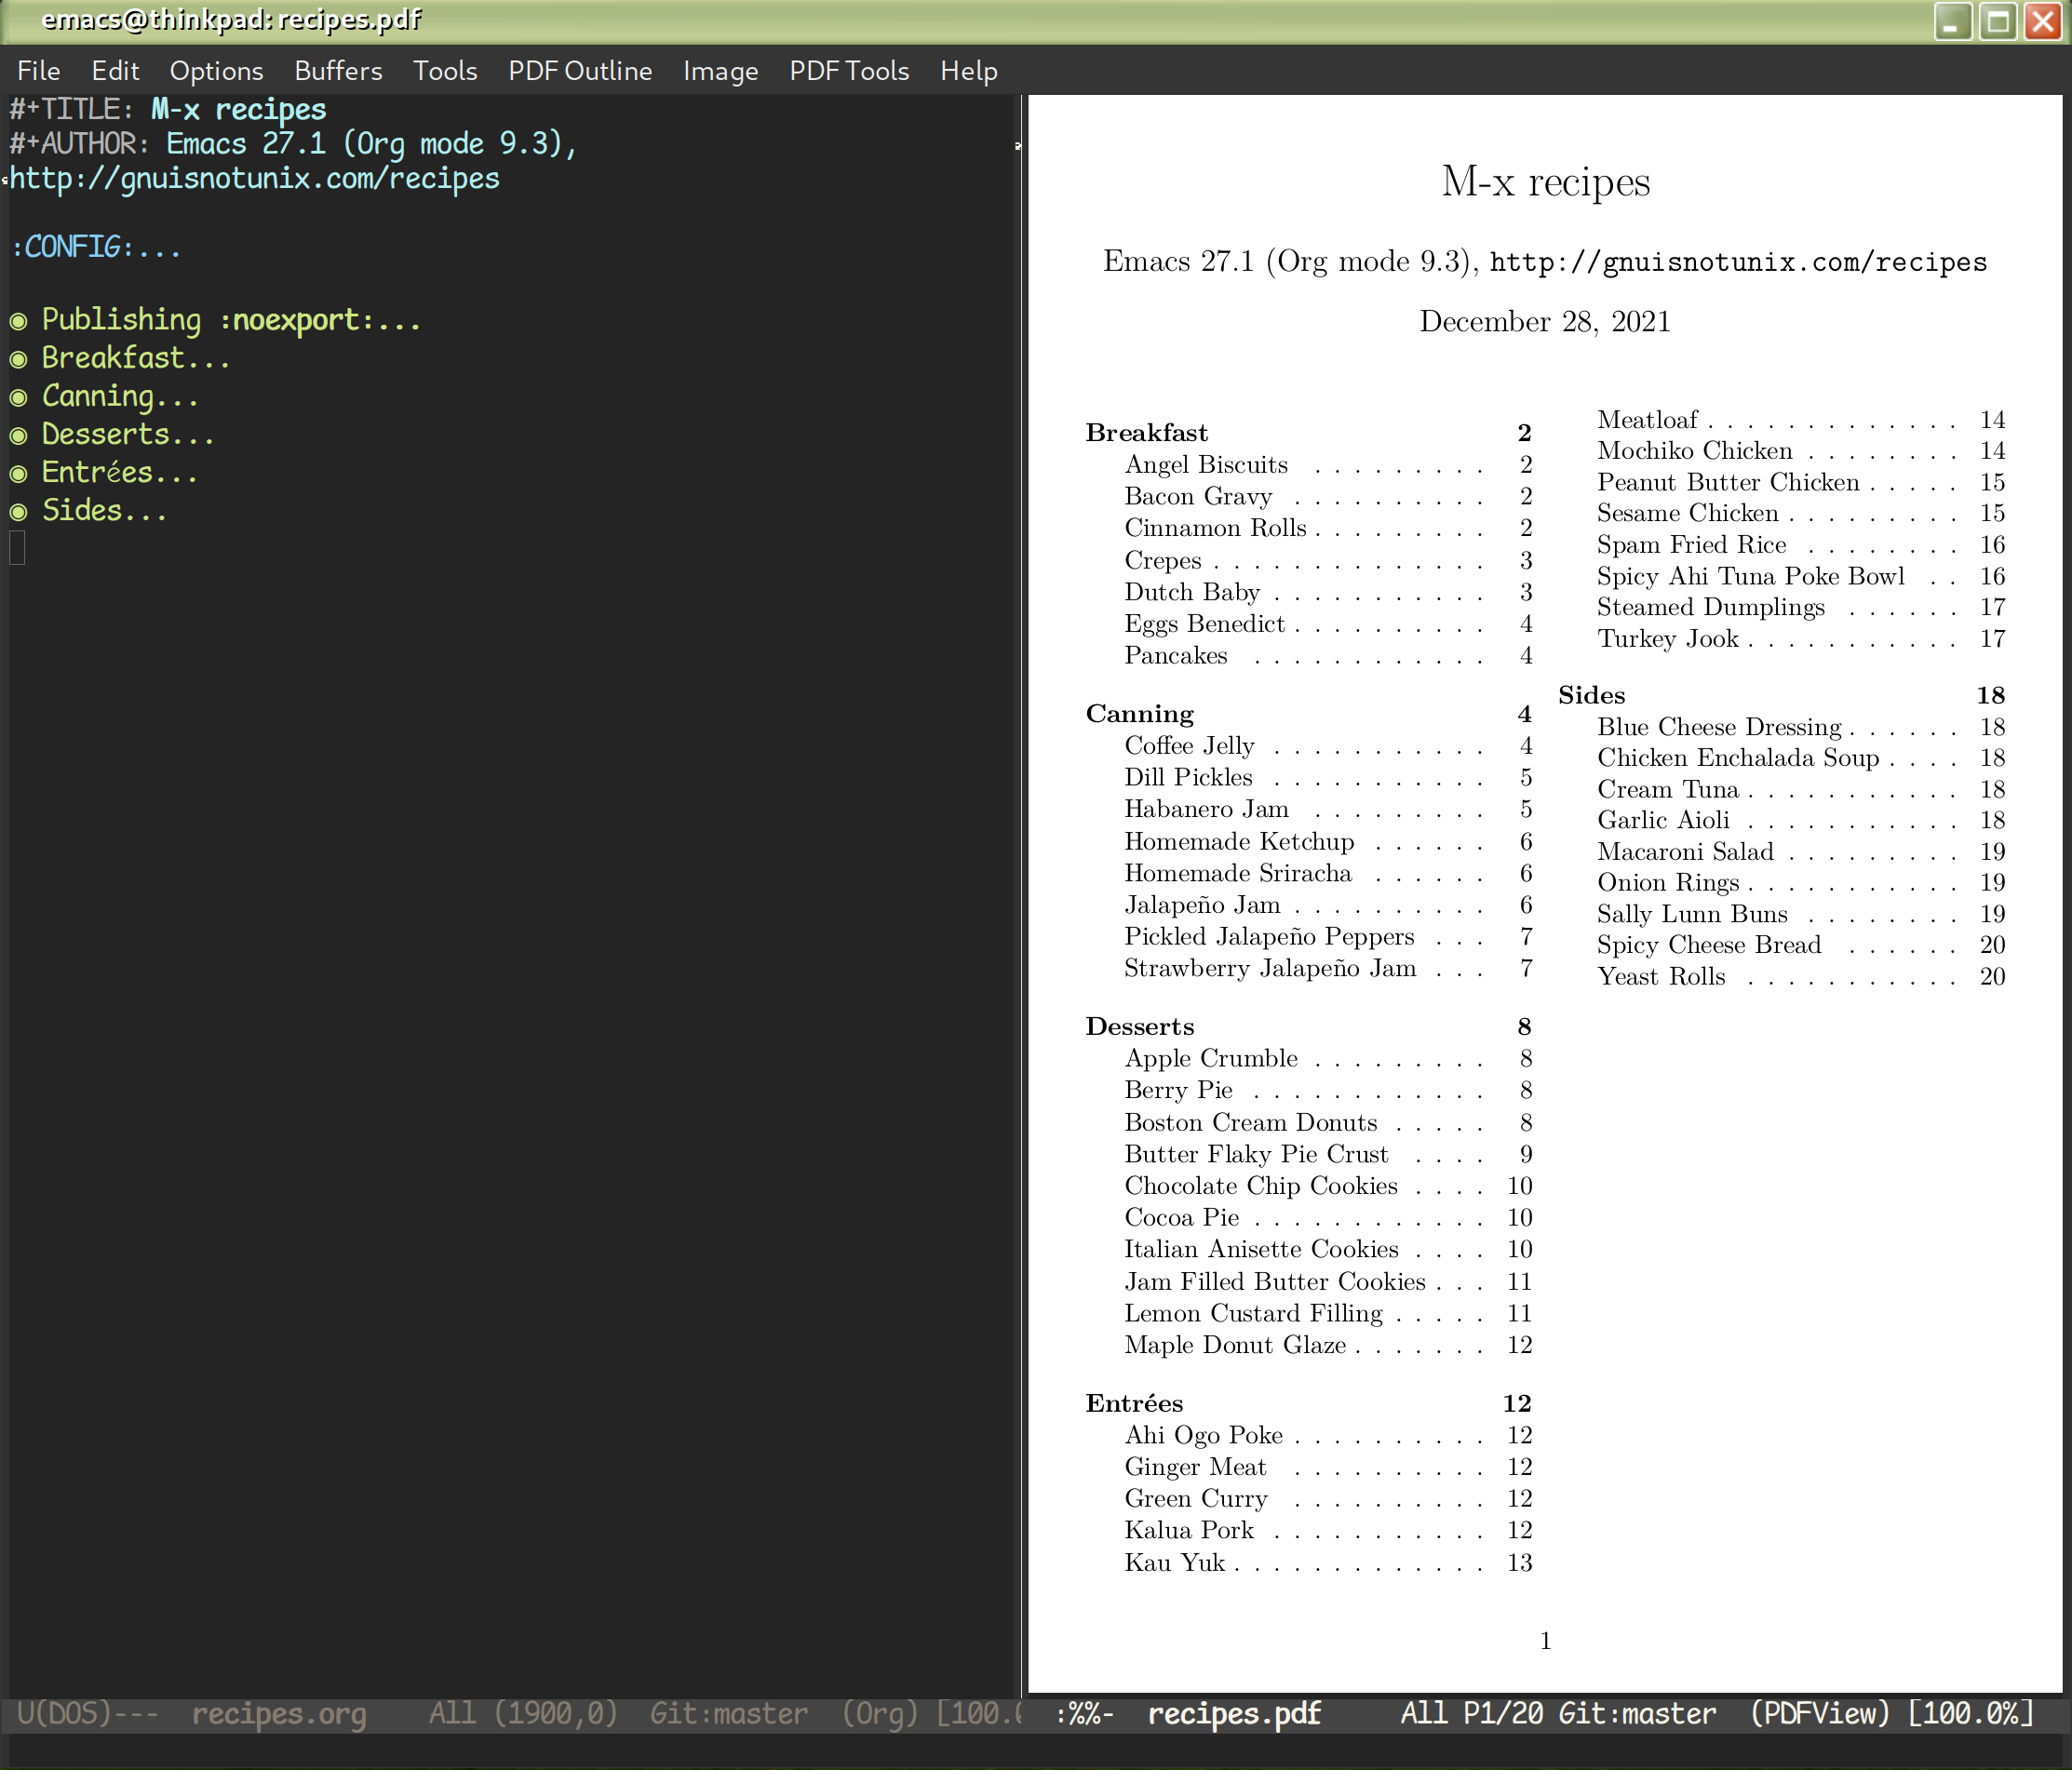This screenshot has height=1770, width=2072.
Task: Open the Tools menu
Action: [445, 71]
